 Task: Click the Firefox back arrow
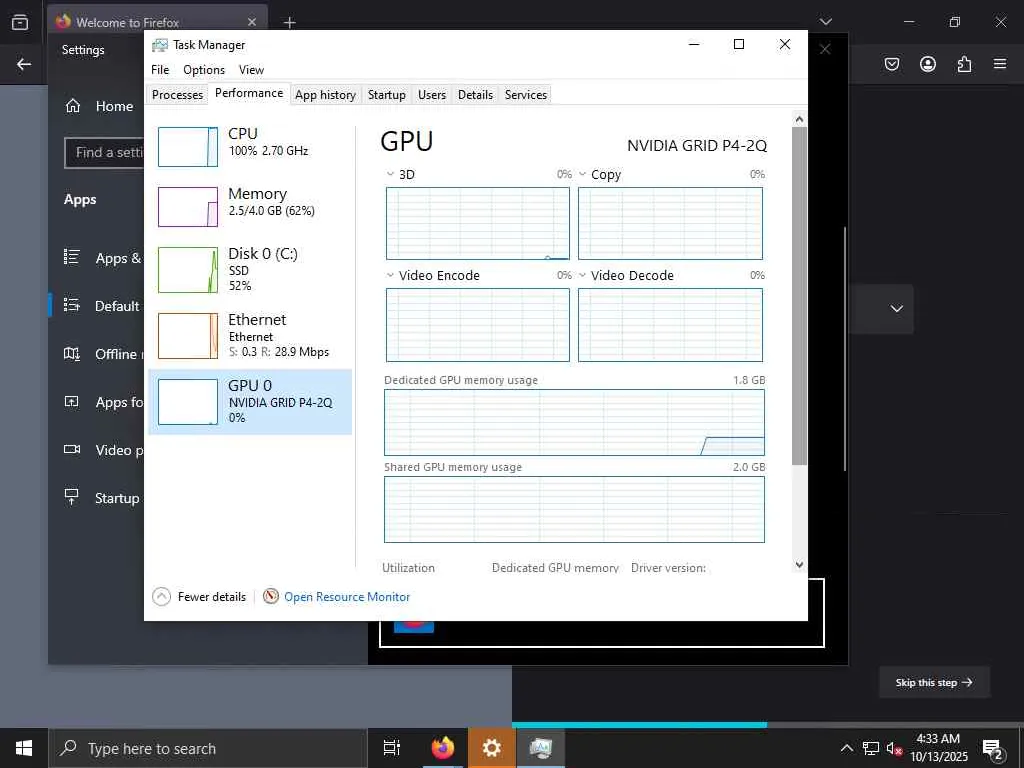[24, 64]
